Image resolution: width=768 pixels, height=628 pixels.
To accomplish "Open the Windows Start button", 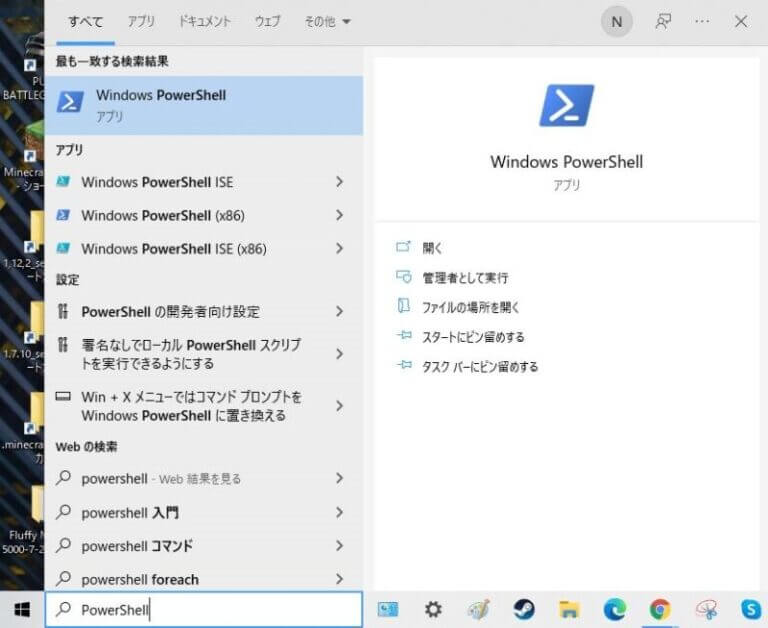I will coord(22,610).
